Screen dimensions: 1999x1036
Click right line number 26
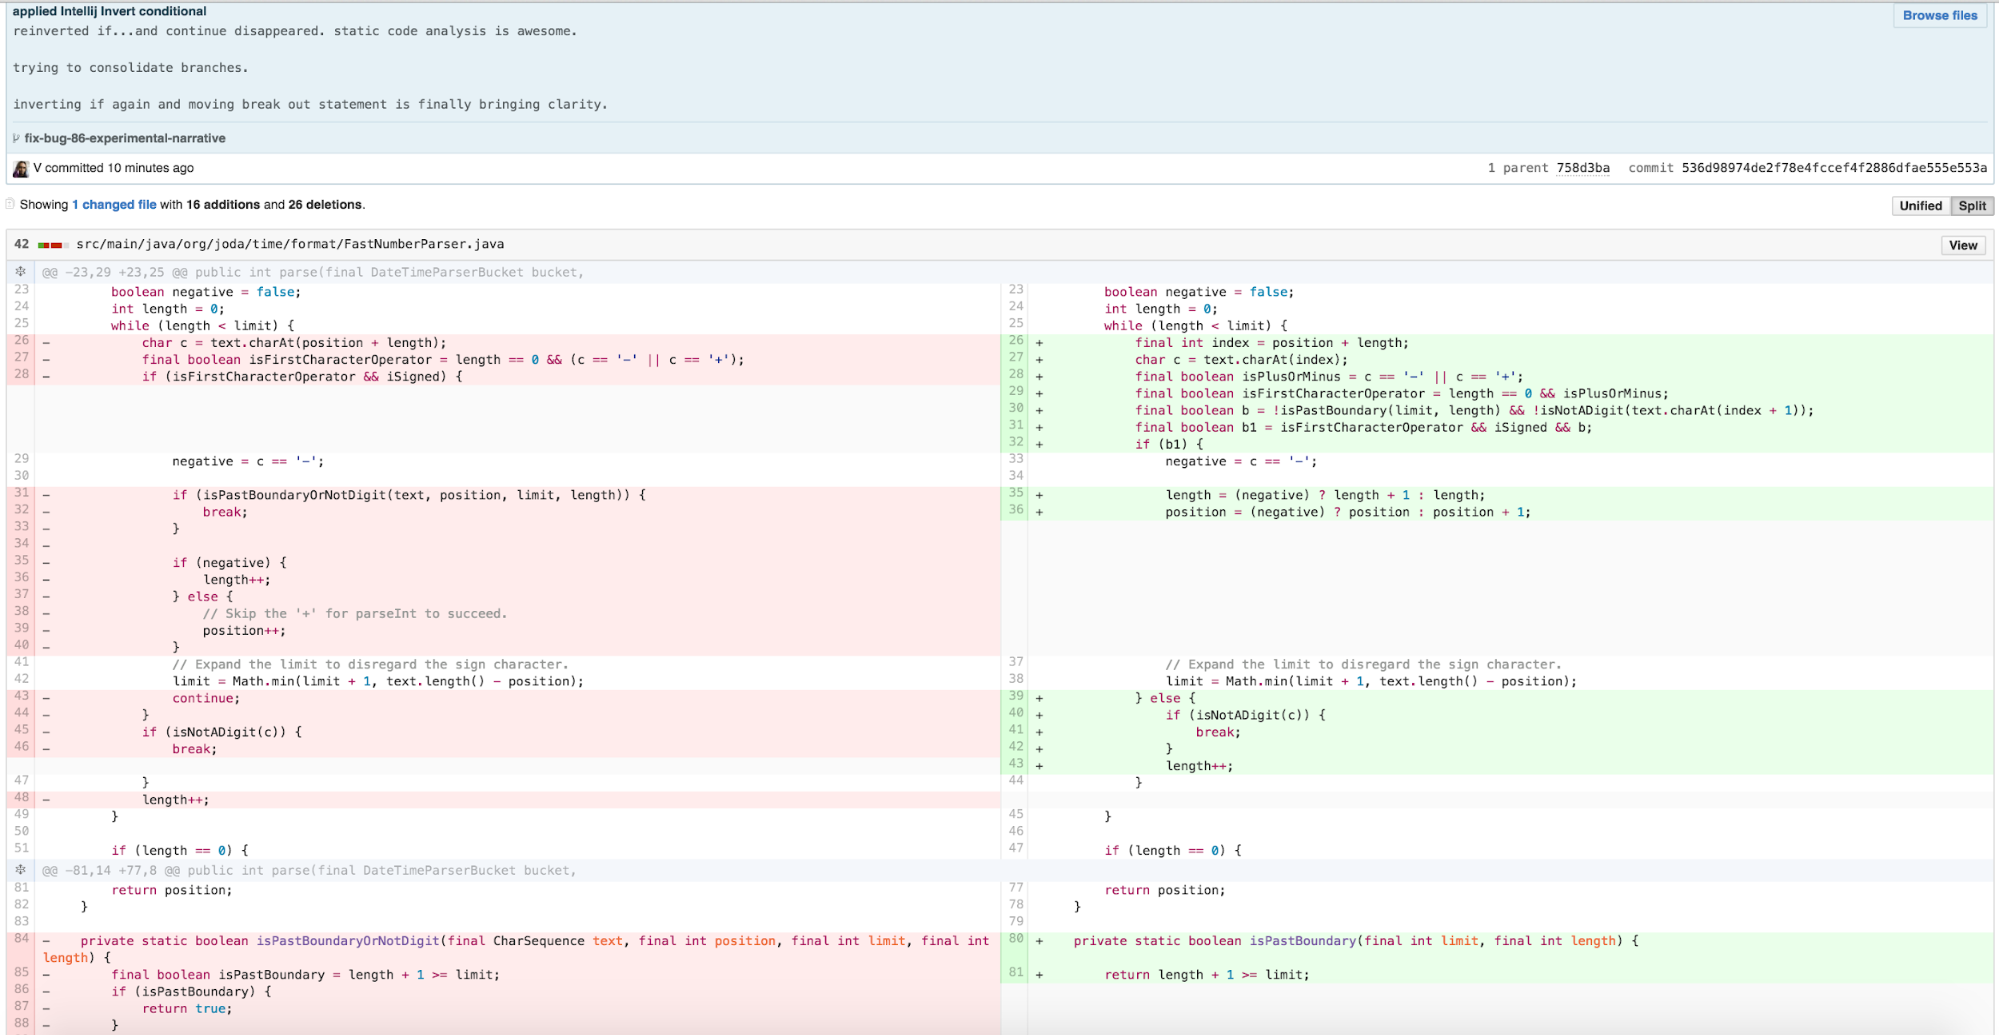[1015, 341]
